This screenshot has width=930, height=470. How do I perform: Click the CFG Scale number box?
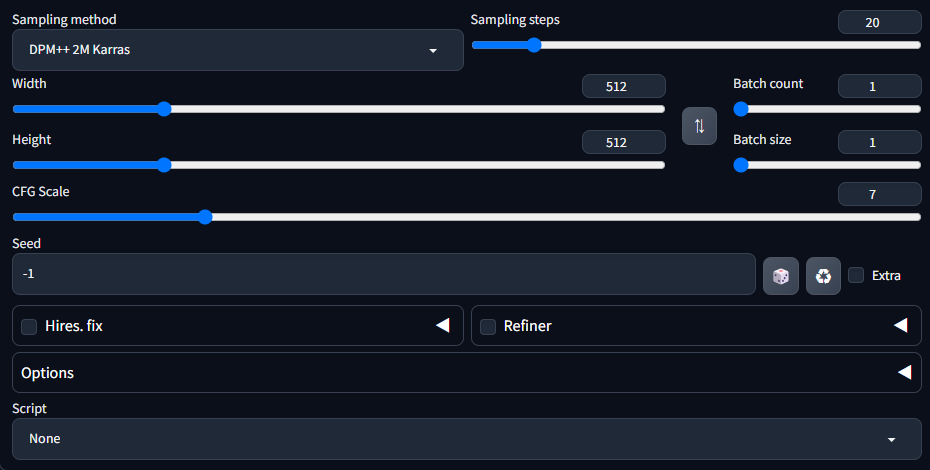[879, 194]
